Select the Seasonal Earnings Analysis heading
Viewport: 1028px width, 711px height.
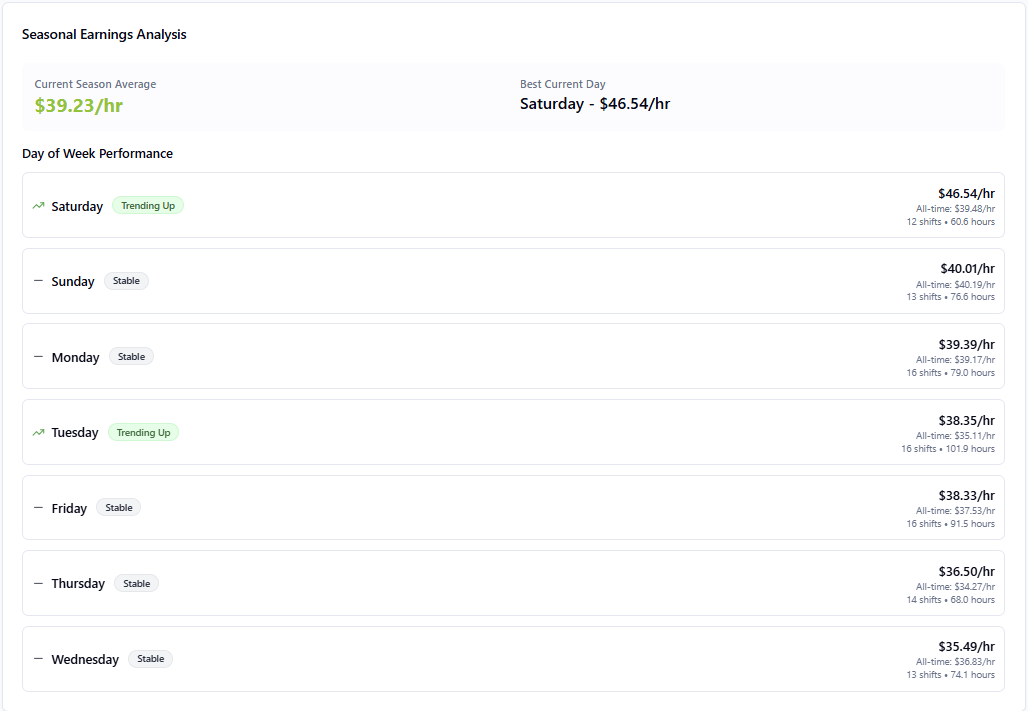[103, 33]
